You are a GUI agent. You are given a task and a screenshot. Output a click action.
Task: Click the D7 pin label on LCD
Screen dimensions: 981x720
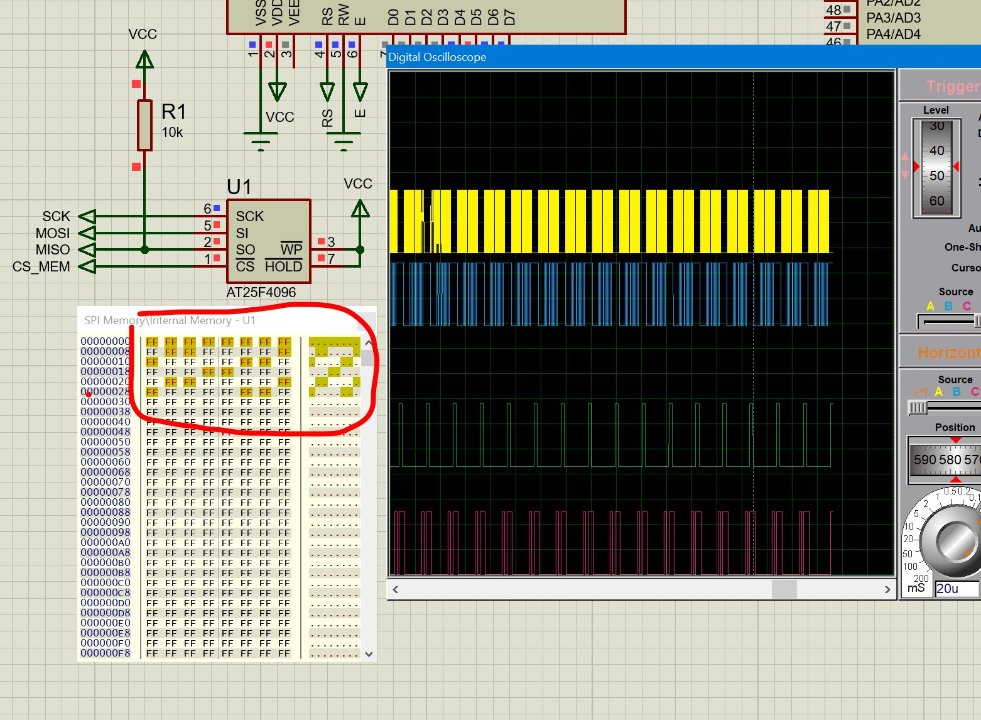pyautogui.click(x=509, y=17)
